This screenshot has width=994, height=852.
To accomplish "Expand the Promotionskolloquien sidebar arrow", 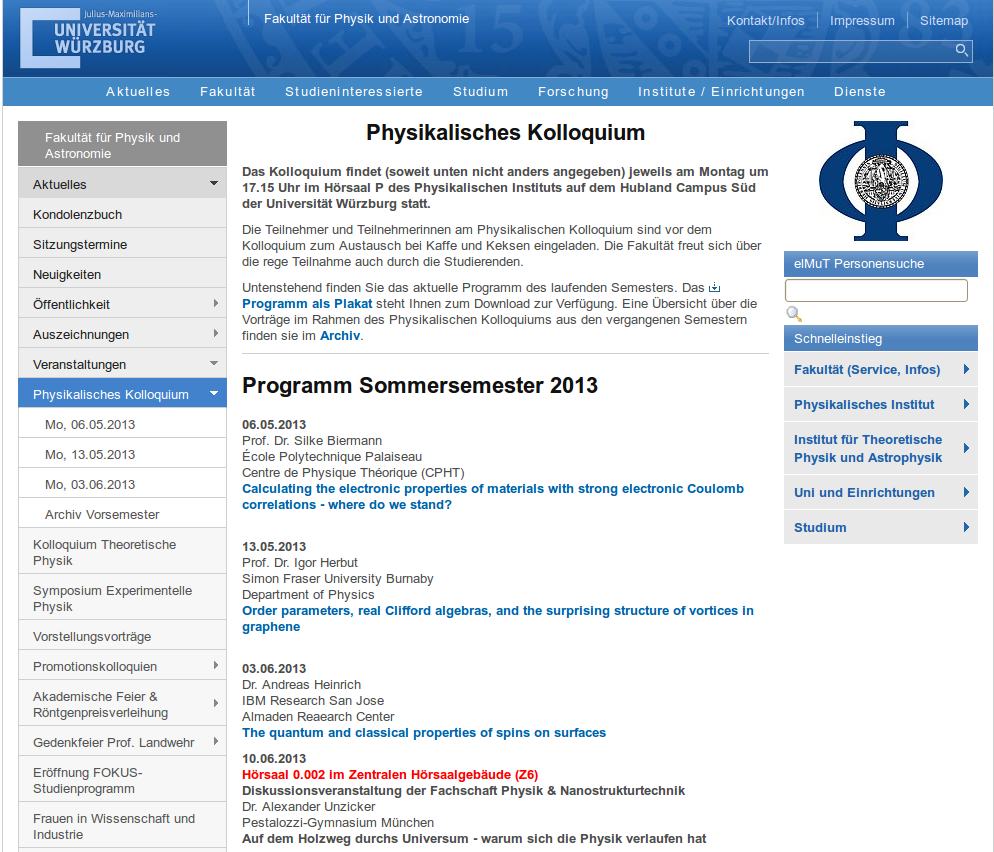I will pos(216,665).
